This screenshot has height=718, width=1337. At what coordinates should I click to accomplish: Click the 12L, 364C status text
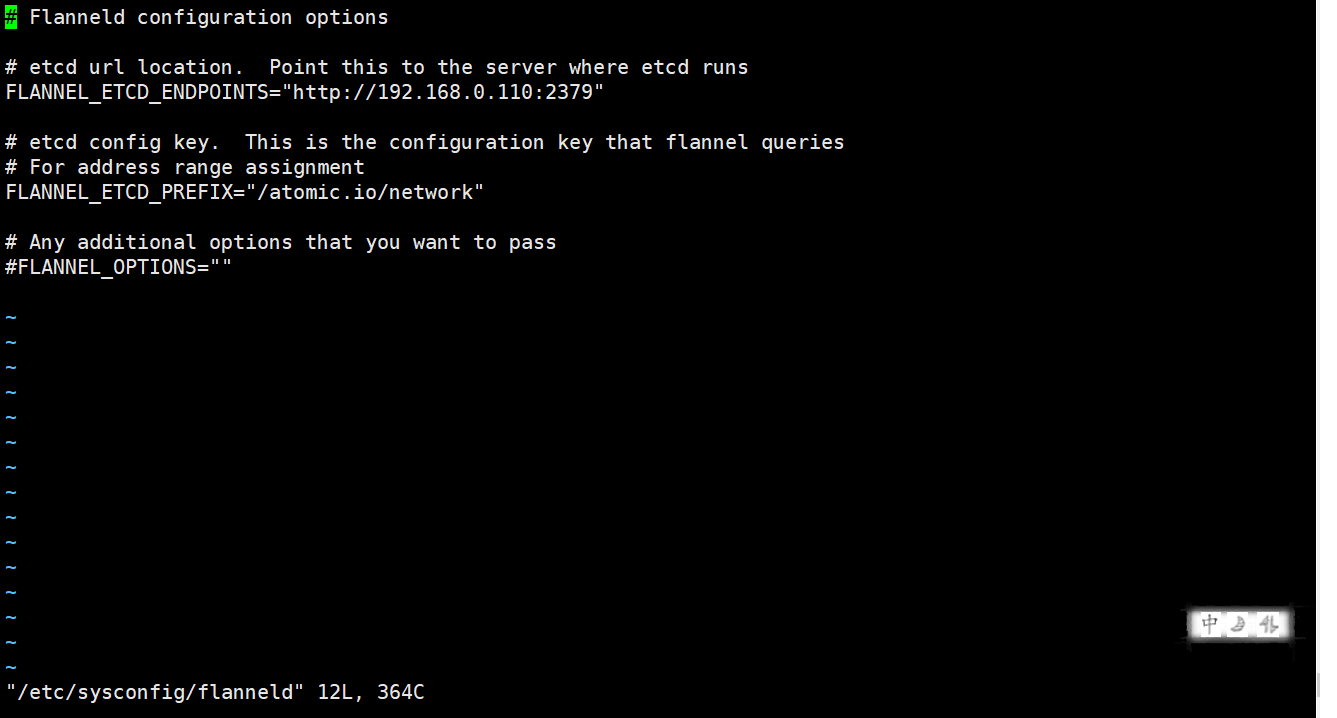[x=371, y=692]
